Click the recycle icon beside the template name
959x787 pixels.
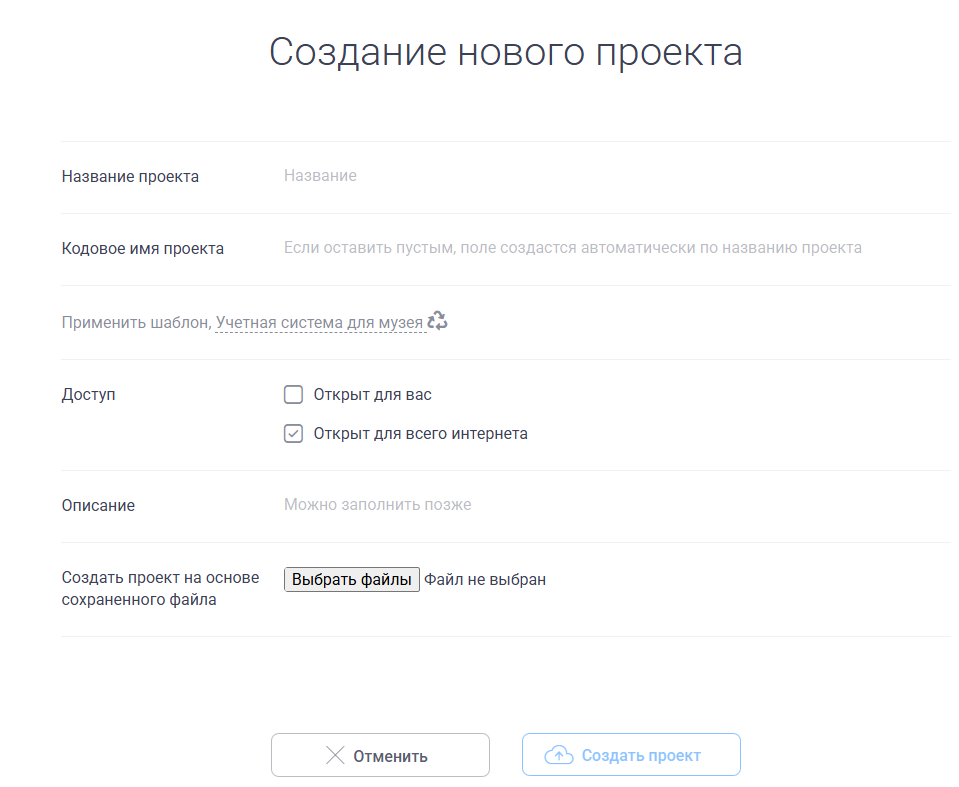(x=437, y=321)
